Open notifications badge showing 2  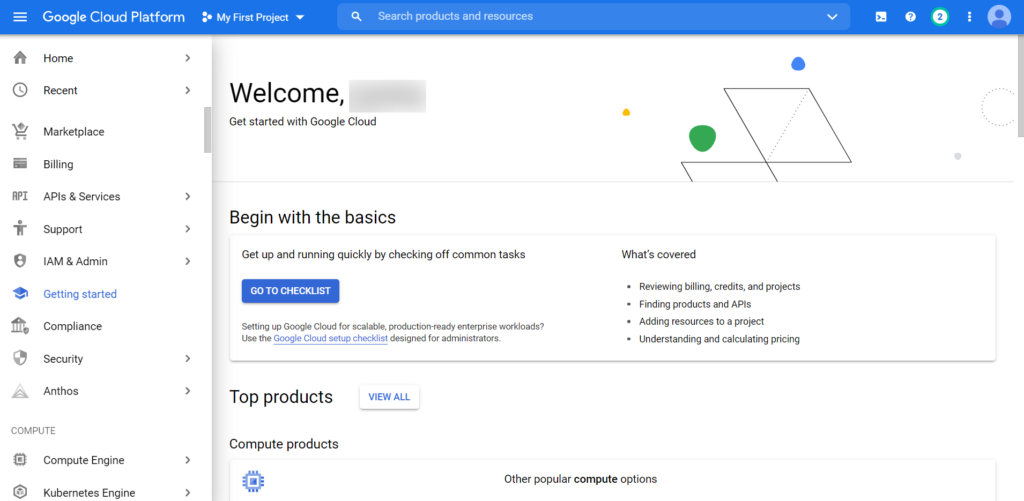tap(940, 17)
